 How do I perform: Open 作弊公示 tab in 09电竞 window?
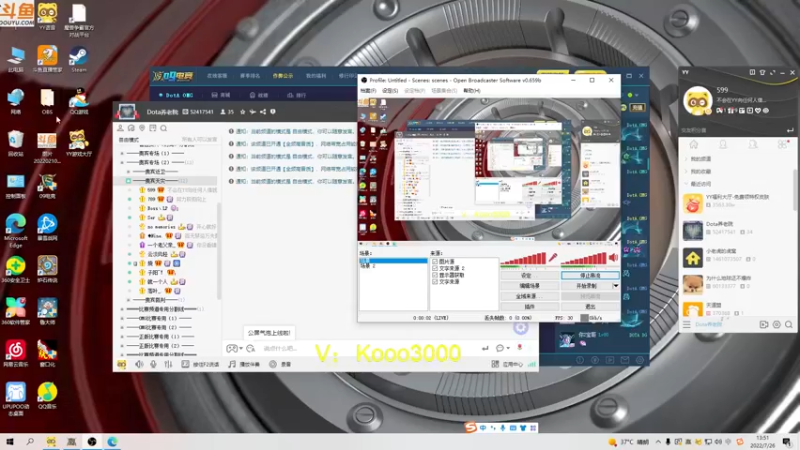[283, 76]
